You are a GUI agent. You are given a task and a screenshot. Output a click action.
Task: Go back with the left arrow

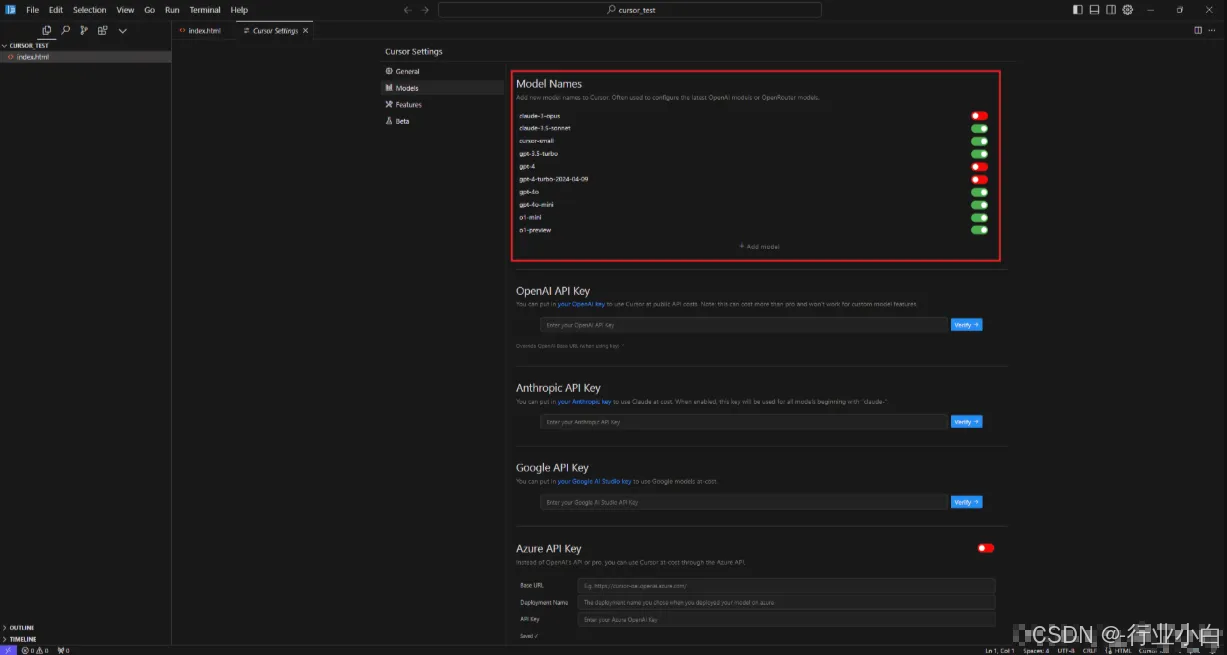(x=407, y=10)
